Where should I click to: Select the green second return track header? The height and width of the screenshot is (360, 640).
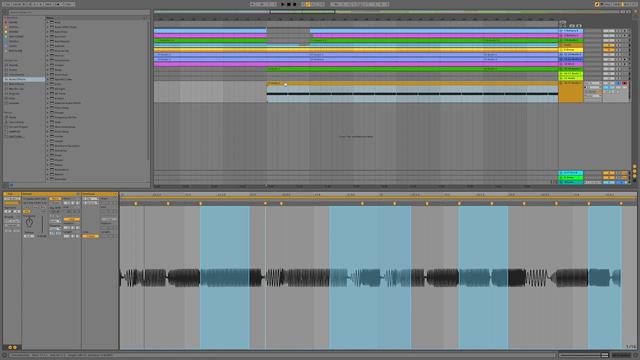click(x=571, y=178)
